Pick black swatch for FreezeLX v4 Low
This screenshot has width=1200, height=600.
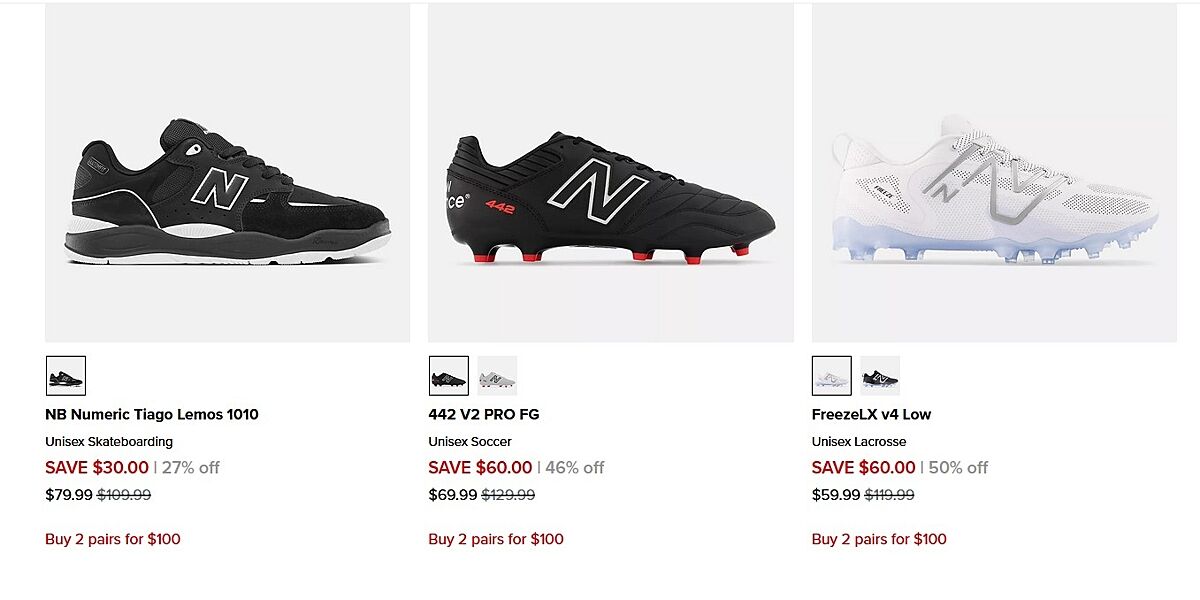[880, 376]
